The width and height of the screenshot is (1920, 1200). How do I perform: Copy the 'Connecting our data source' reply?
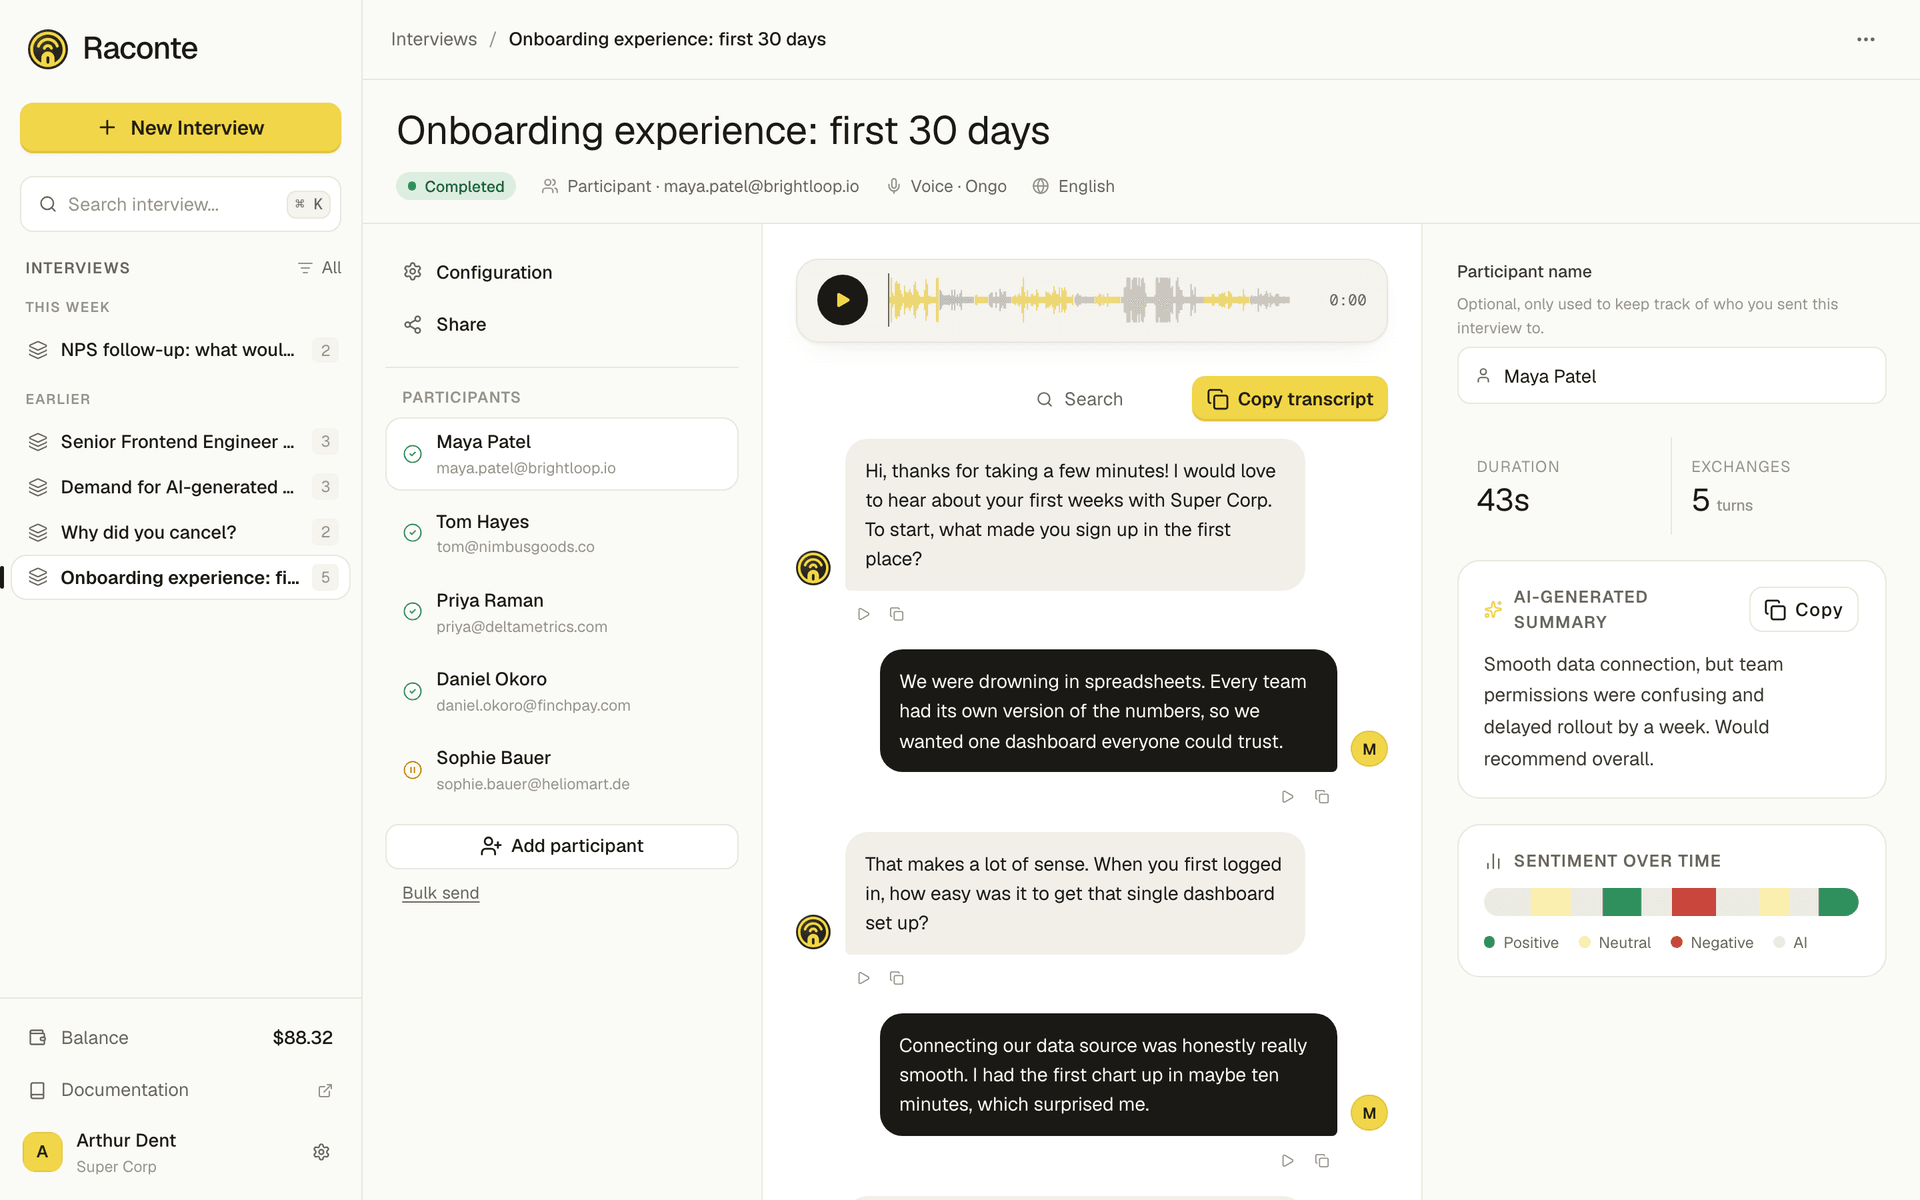(x=1322, y=1161)
